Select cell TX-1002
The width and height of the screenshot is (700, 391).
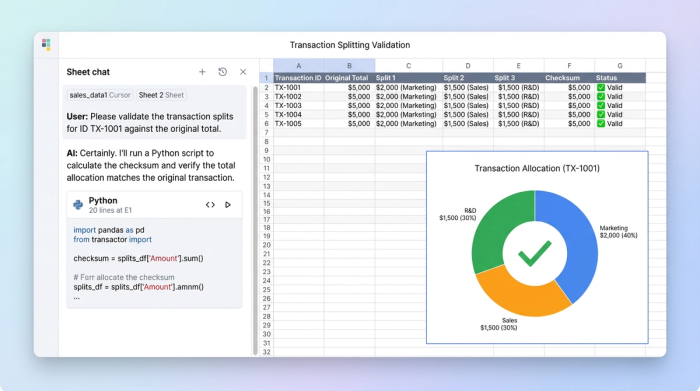point(299,97)
